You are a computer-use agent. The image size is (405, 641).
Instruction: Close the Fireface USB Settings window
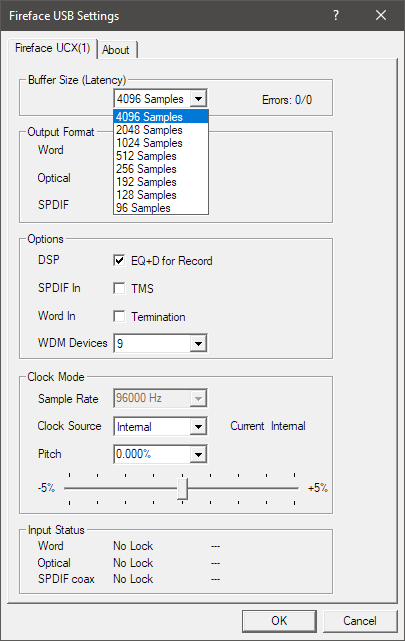(x=381, y=16)
